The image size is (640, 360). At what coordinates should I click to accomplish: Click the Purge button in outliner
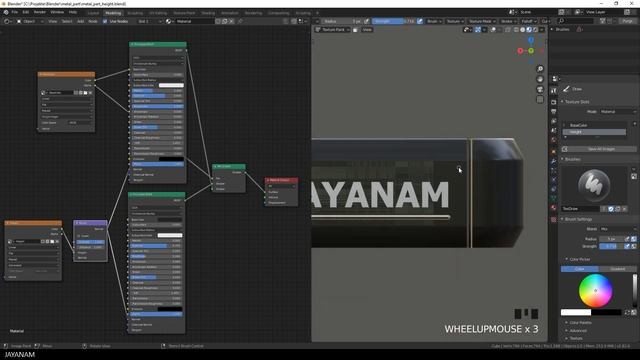[x=627, y=21]
